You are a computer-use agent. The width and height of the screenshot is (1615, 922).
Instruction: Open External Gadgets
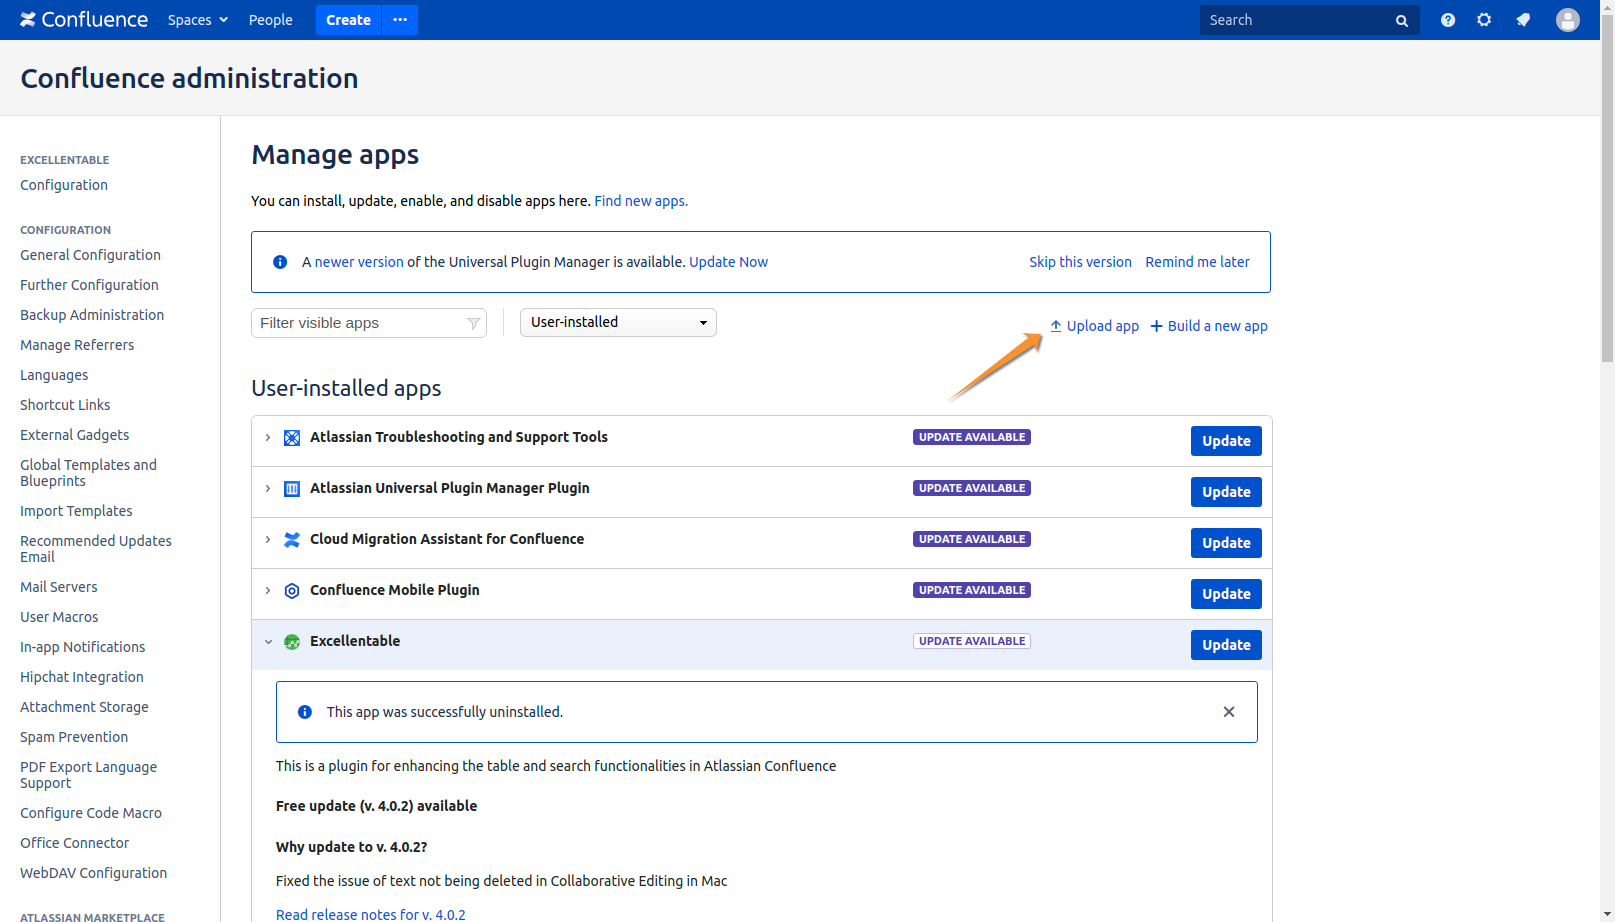tap(75, 435)
